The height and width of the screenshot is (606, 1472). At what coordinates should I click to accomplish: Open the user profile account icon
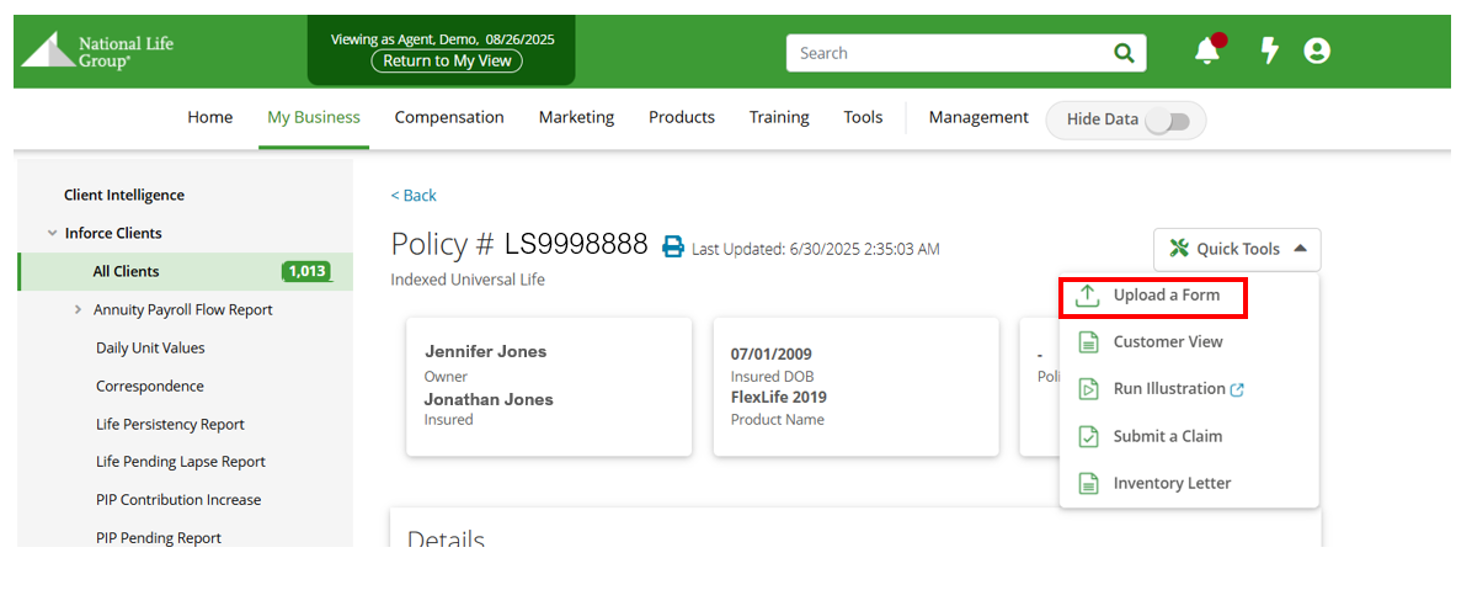1317,51
